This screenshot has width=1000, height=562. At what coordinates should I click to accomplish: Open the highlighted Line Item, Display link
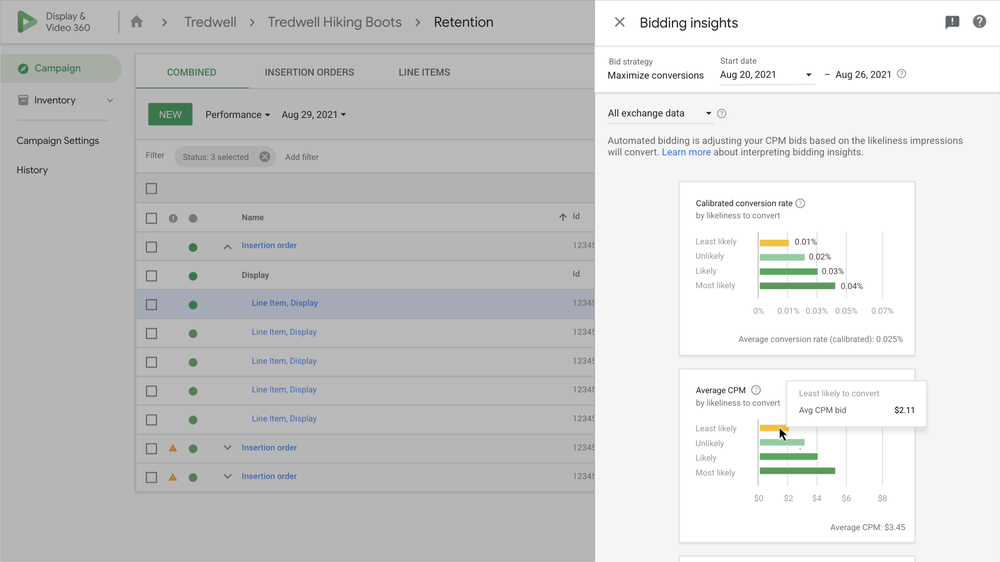click(284, 303)
